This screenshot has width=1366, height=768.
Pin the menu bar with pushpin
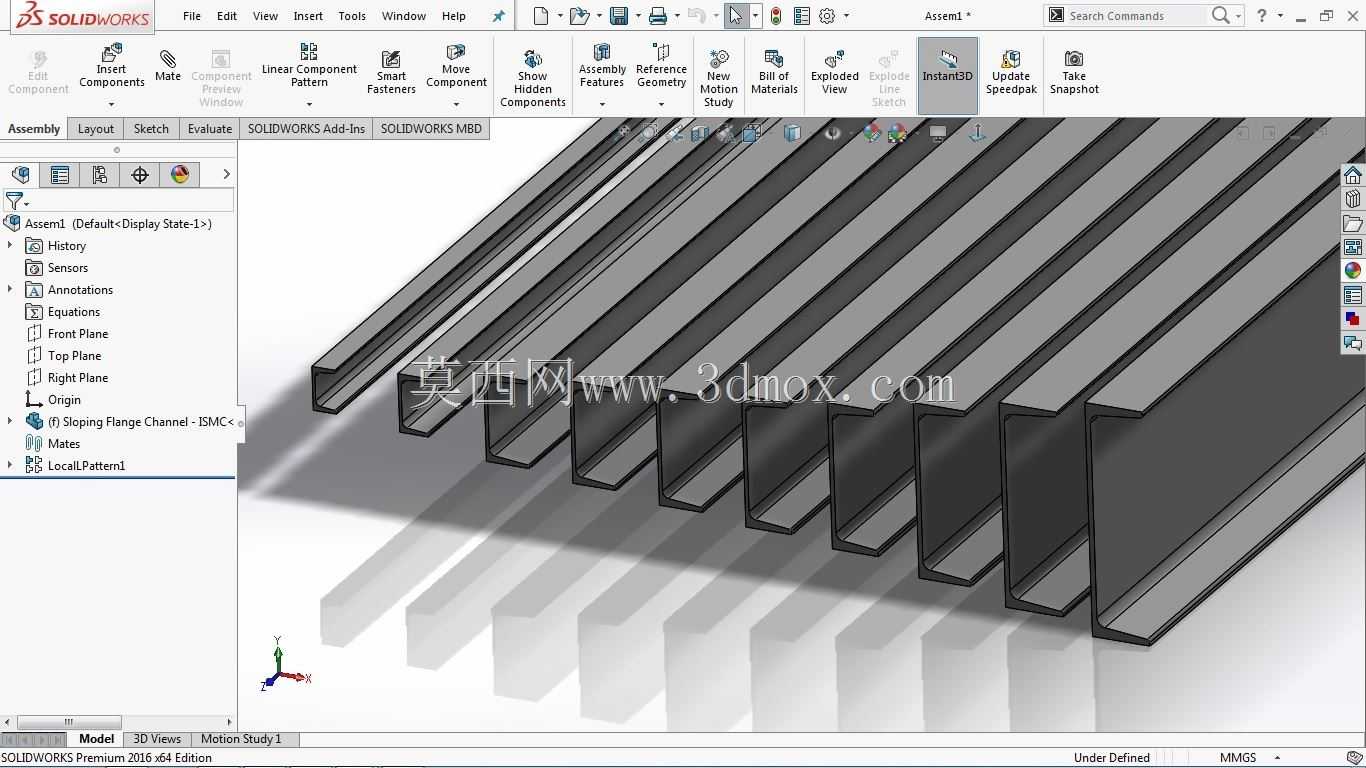tap(499, 16)
